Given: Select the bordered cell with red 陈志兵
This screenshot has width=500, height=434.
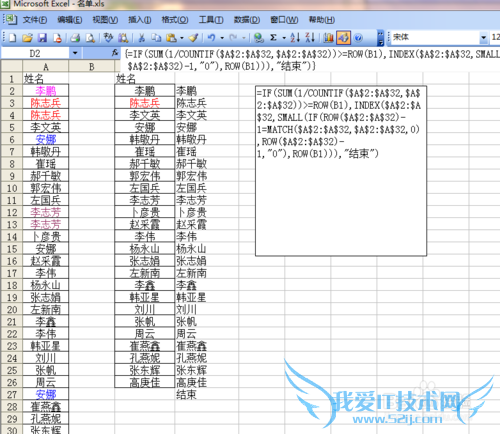Looking at the screenshot, I should (x=145, y=103).
